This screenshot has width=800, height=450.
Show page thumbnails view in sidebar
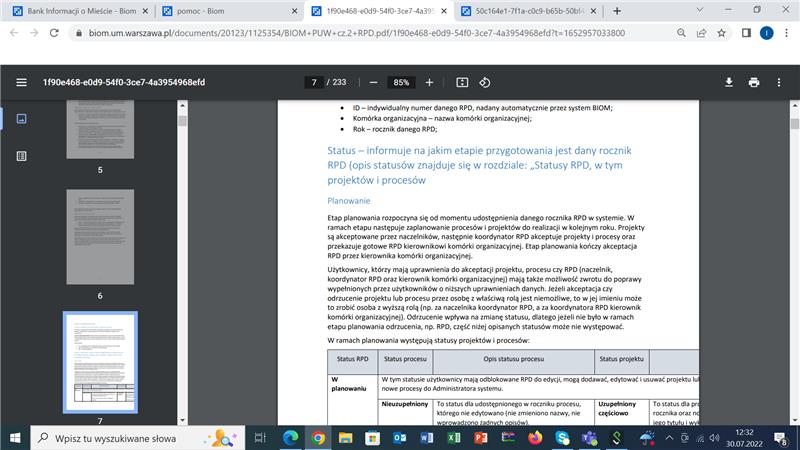click(x=22, y=118)
